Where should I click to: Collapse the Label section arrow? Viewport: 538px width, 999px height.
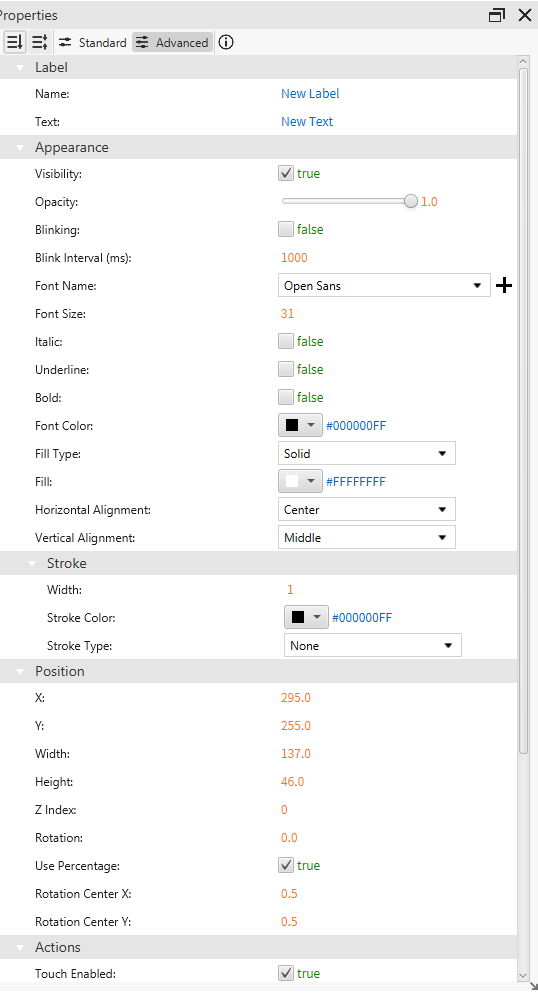pyautogui.click(x=20, y=68)
